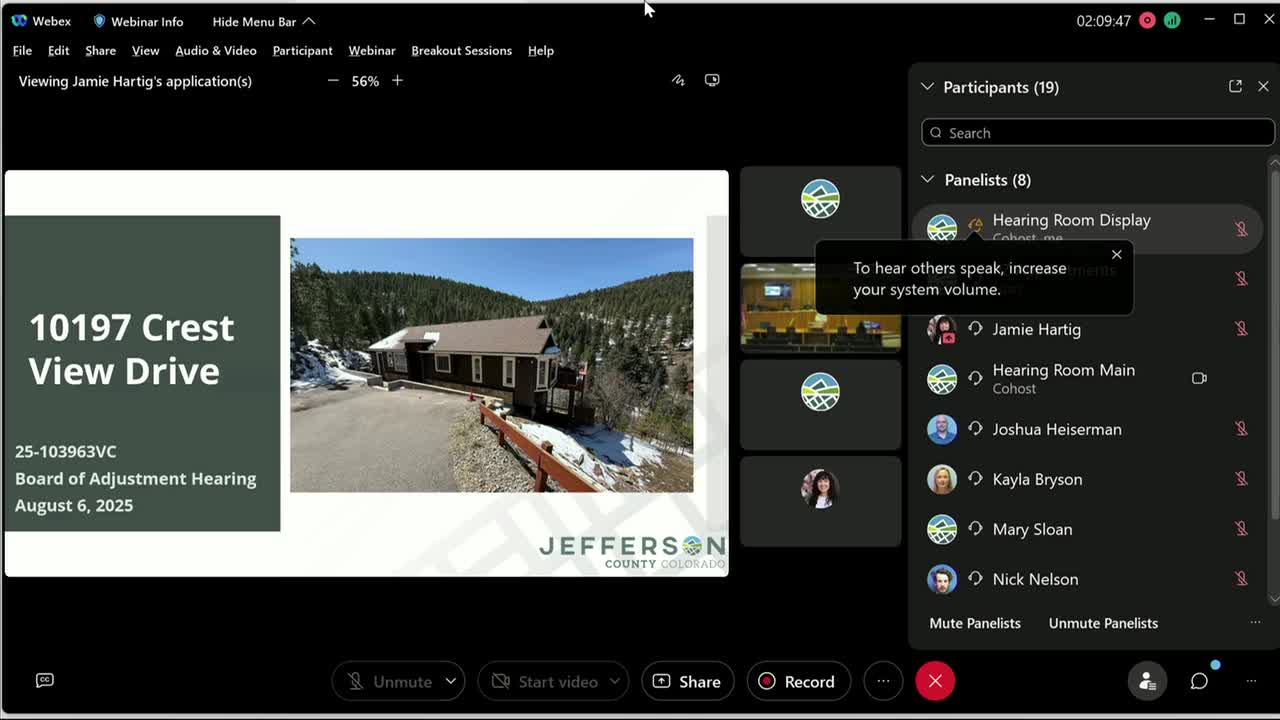
Task: Toggle mute for Hearing Room Display
Action: (x=1241, y=229)
